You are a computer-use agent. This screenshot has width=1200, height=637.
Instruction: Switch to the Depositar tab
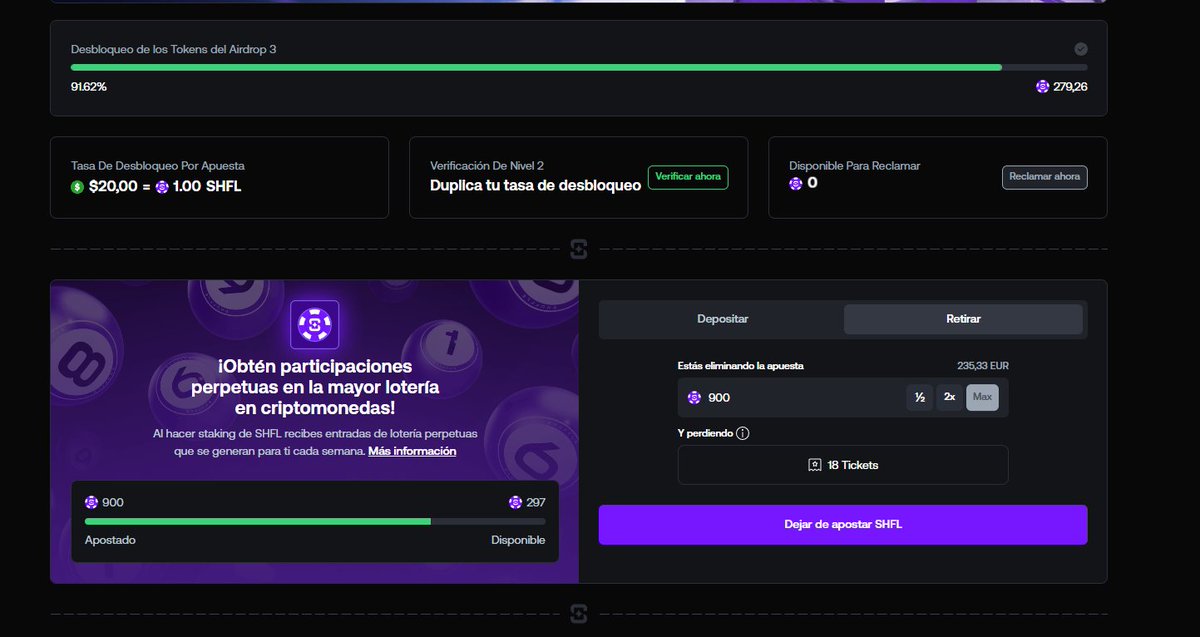pos(722,319)
